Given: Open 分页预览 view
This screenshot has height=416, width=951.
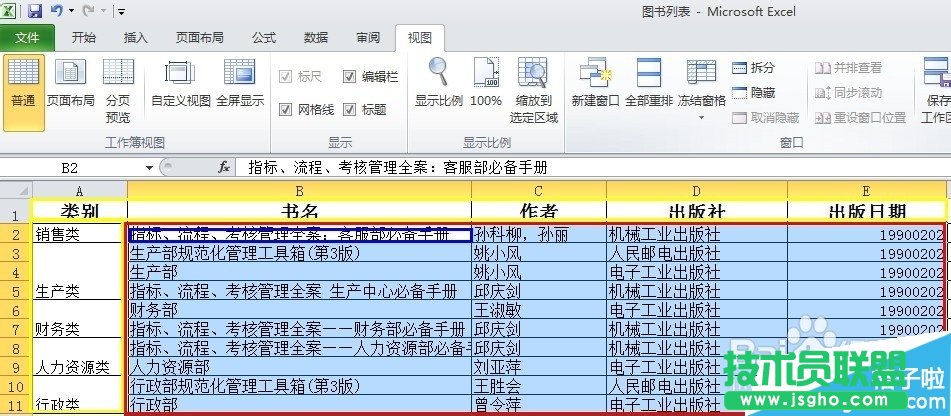Looking at the screenshot, I should [x=118, y=91].
